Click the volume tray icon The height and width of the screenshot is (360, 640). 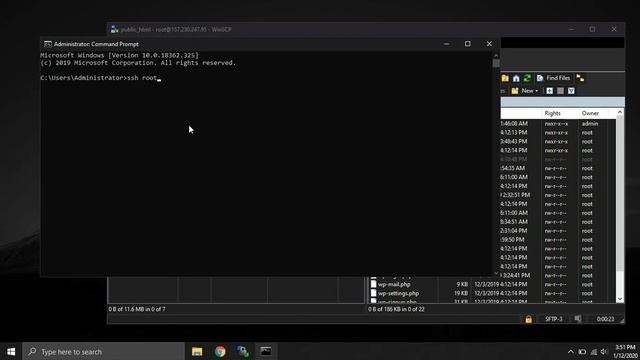coord(604,352)
